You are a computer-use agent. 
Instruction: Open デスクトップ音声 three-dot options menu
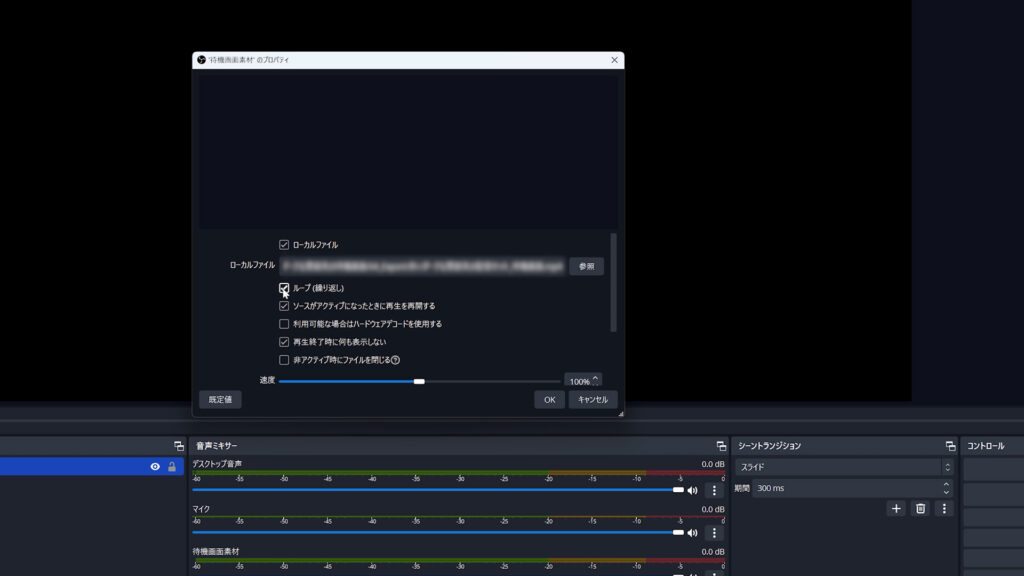tap(714, 490)
